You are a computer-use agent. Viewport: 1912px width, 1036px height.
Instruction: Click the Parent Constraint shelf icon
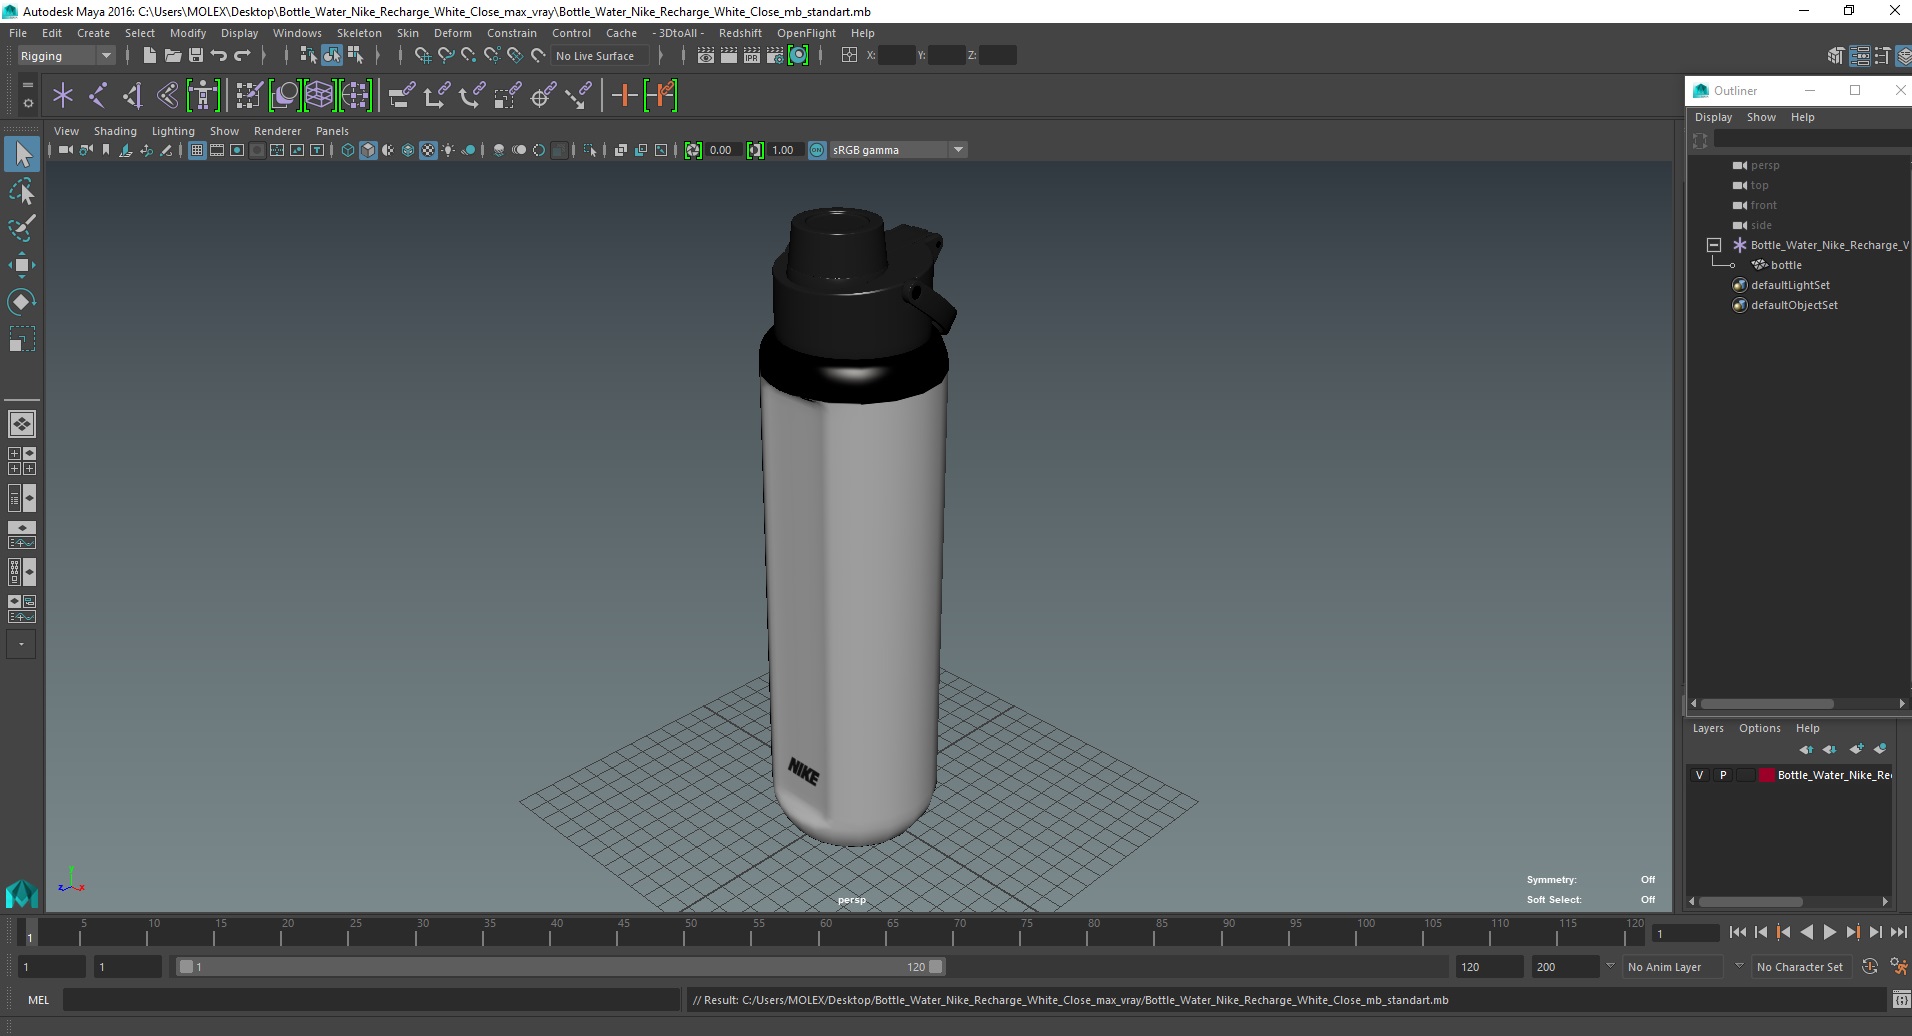(x=401, y=95)
